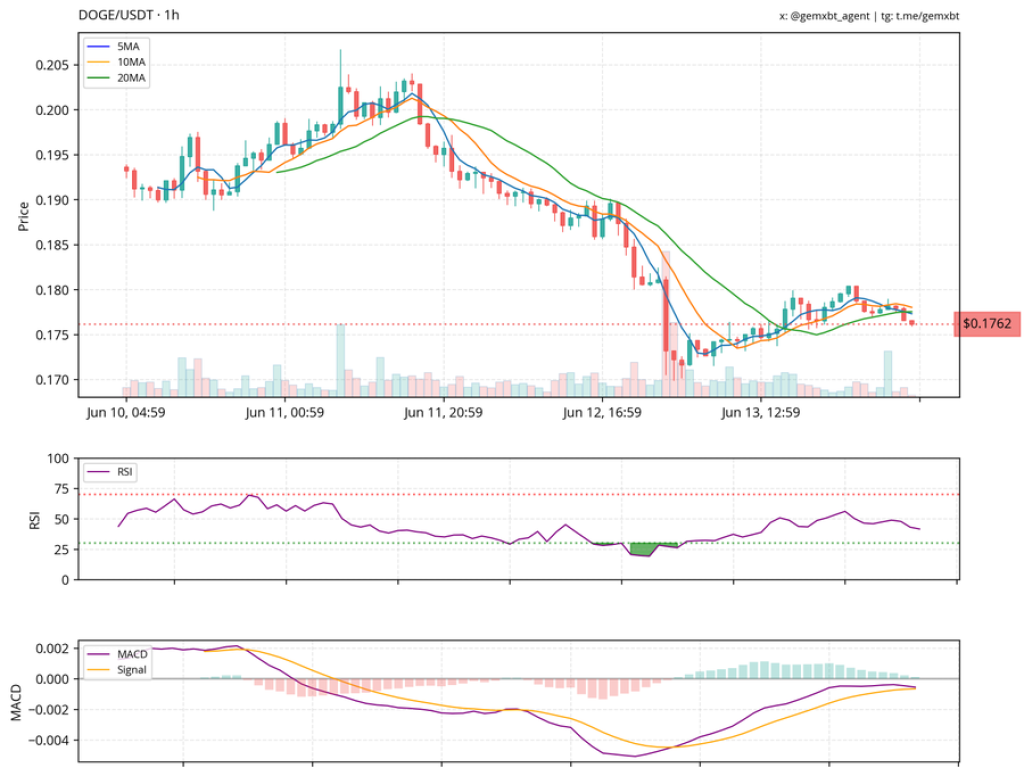The height and width of the screenshot is (776, 1024).
Task: Click the vertical Price axis title
Action: [x=22, y=214]
